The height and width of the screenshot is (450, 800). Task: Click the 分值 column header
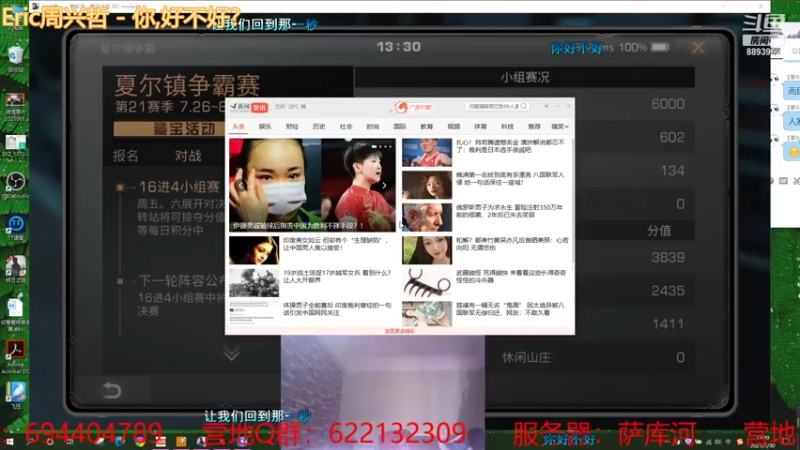coord(659,231)
